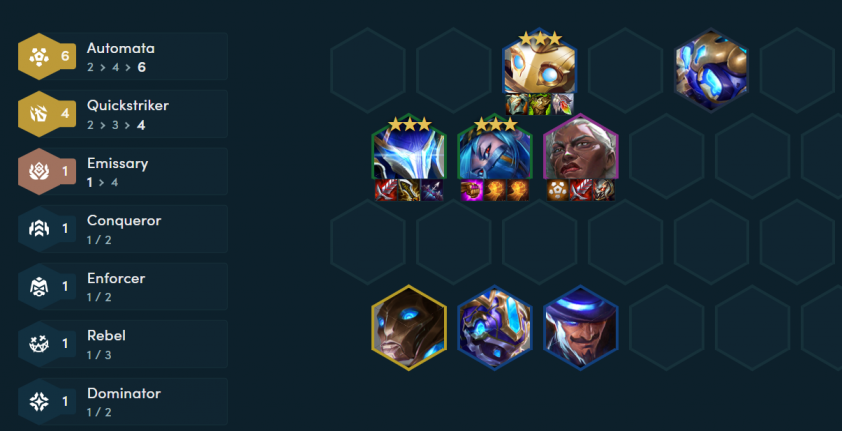The image size is (842, 431).
Task: Select the Rebel trait icon
Action: point(39,344)
